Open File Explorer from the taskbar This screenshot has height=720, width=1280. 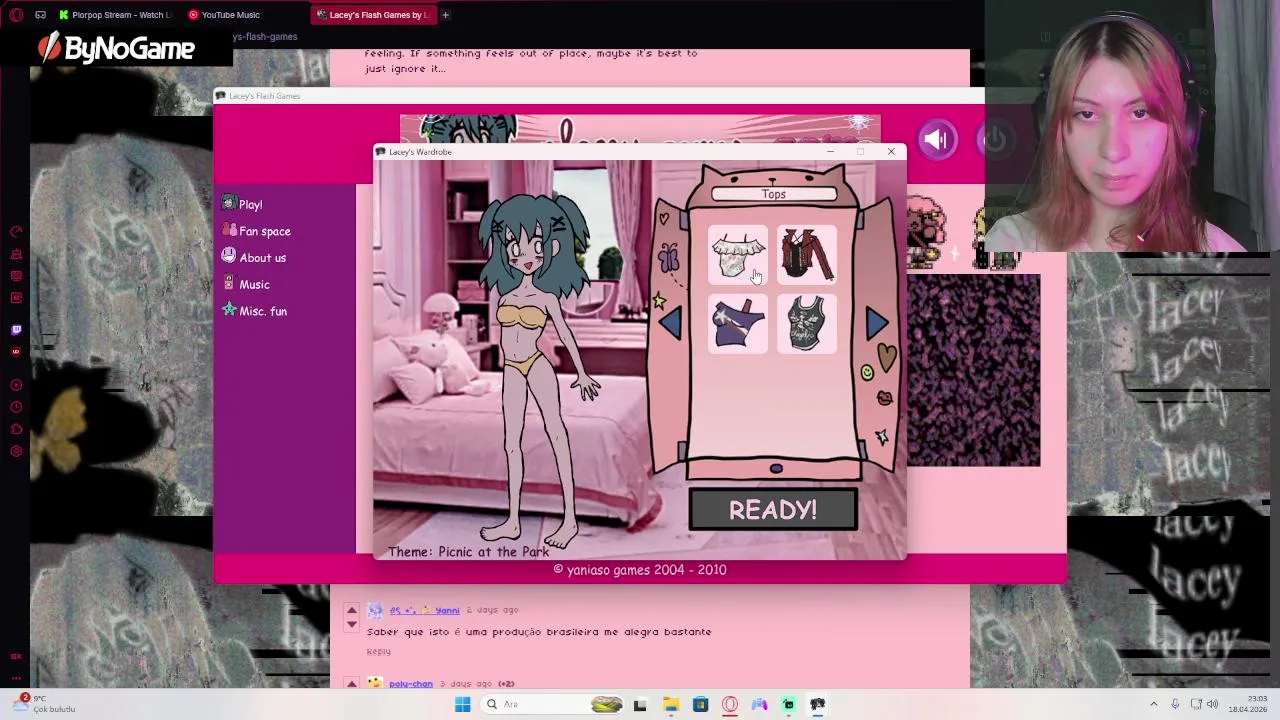[670, 704]
